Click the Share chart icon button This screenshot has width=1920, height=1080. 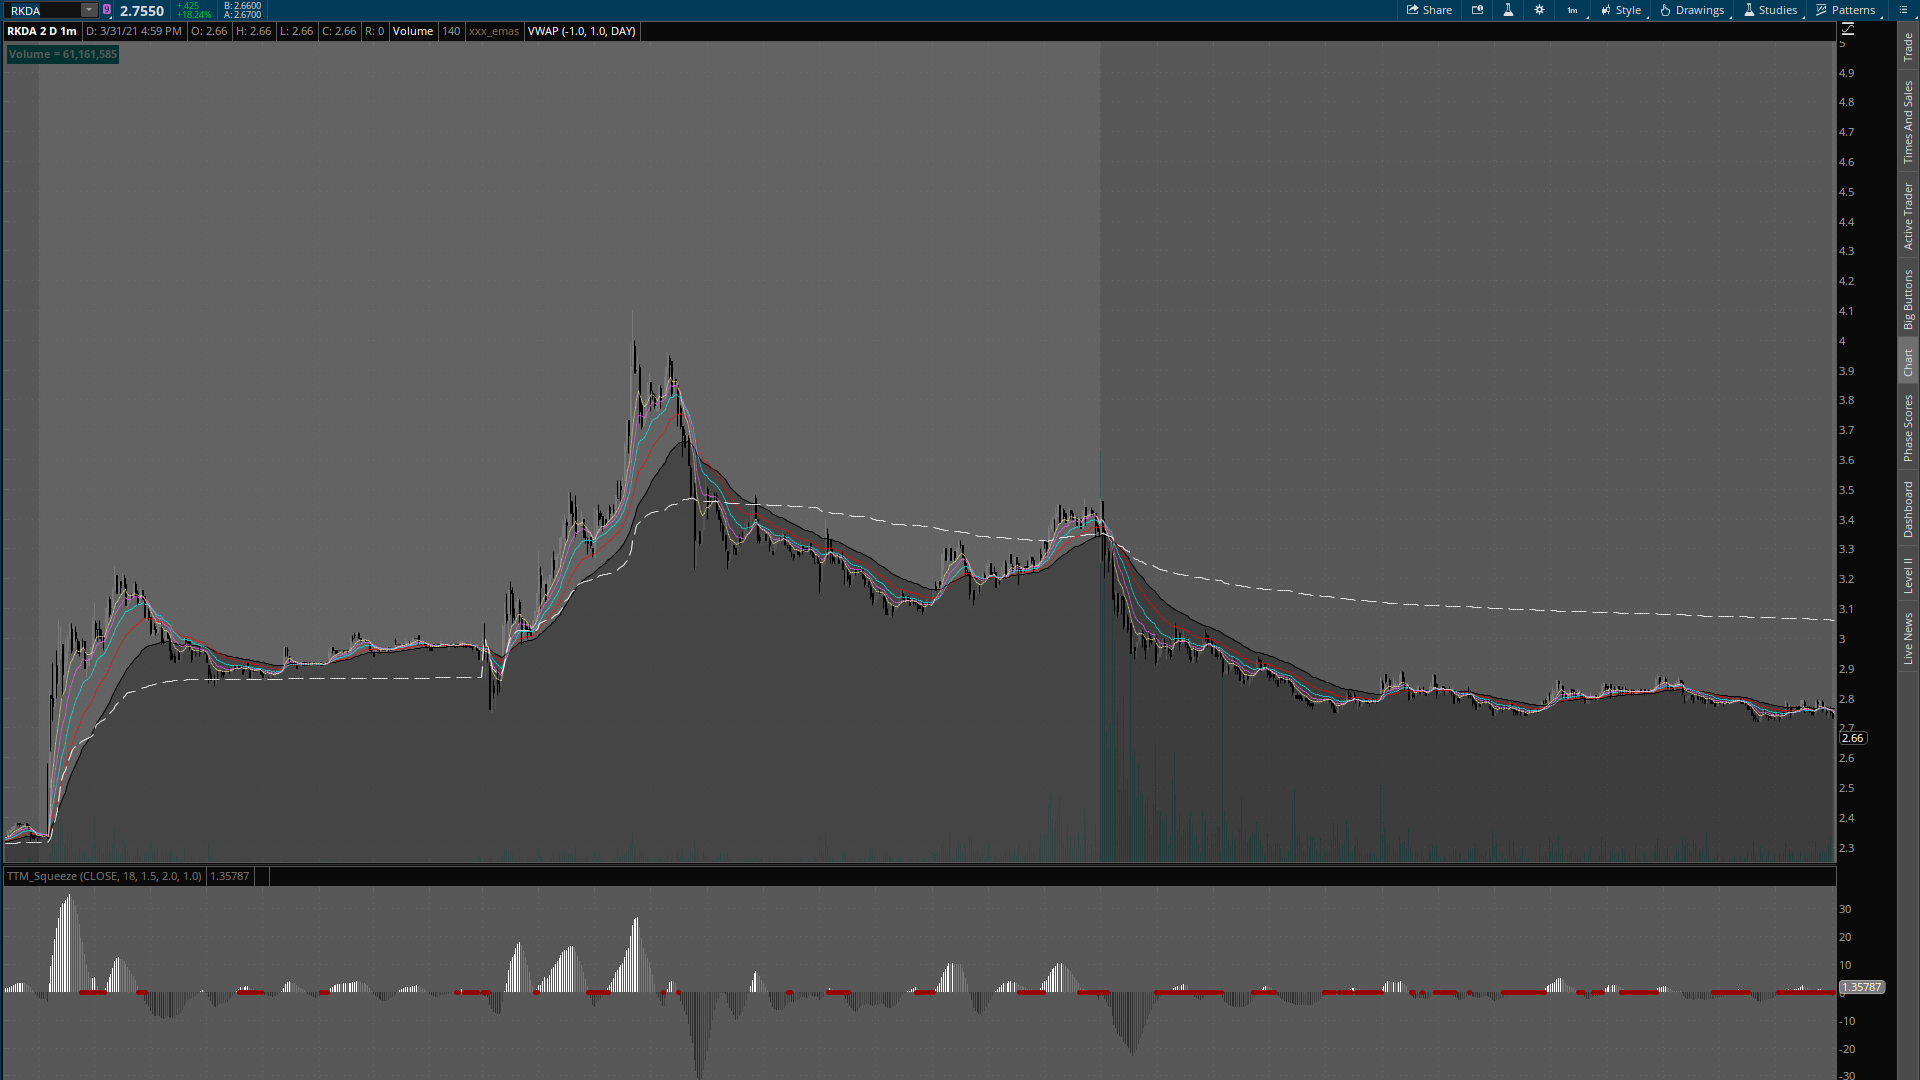coord(1429,10)
